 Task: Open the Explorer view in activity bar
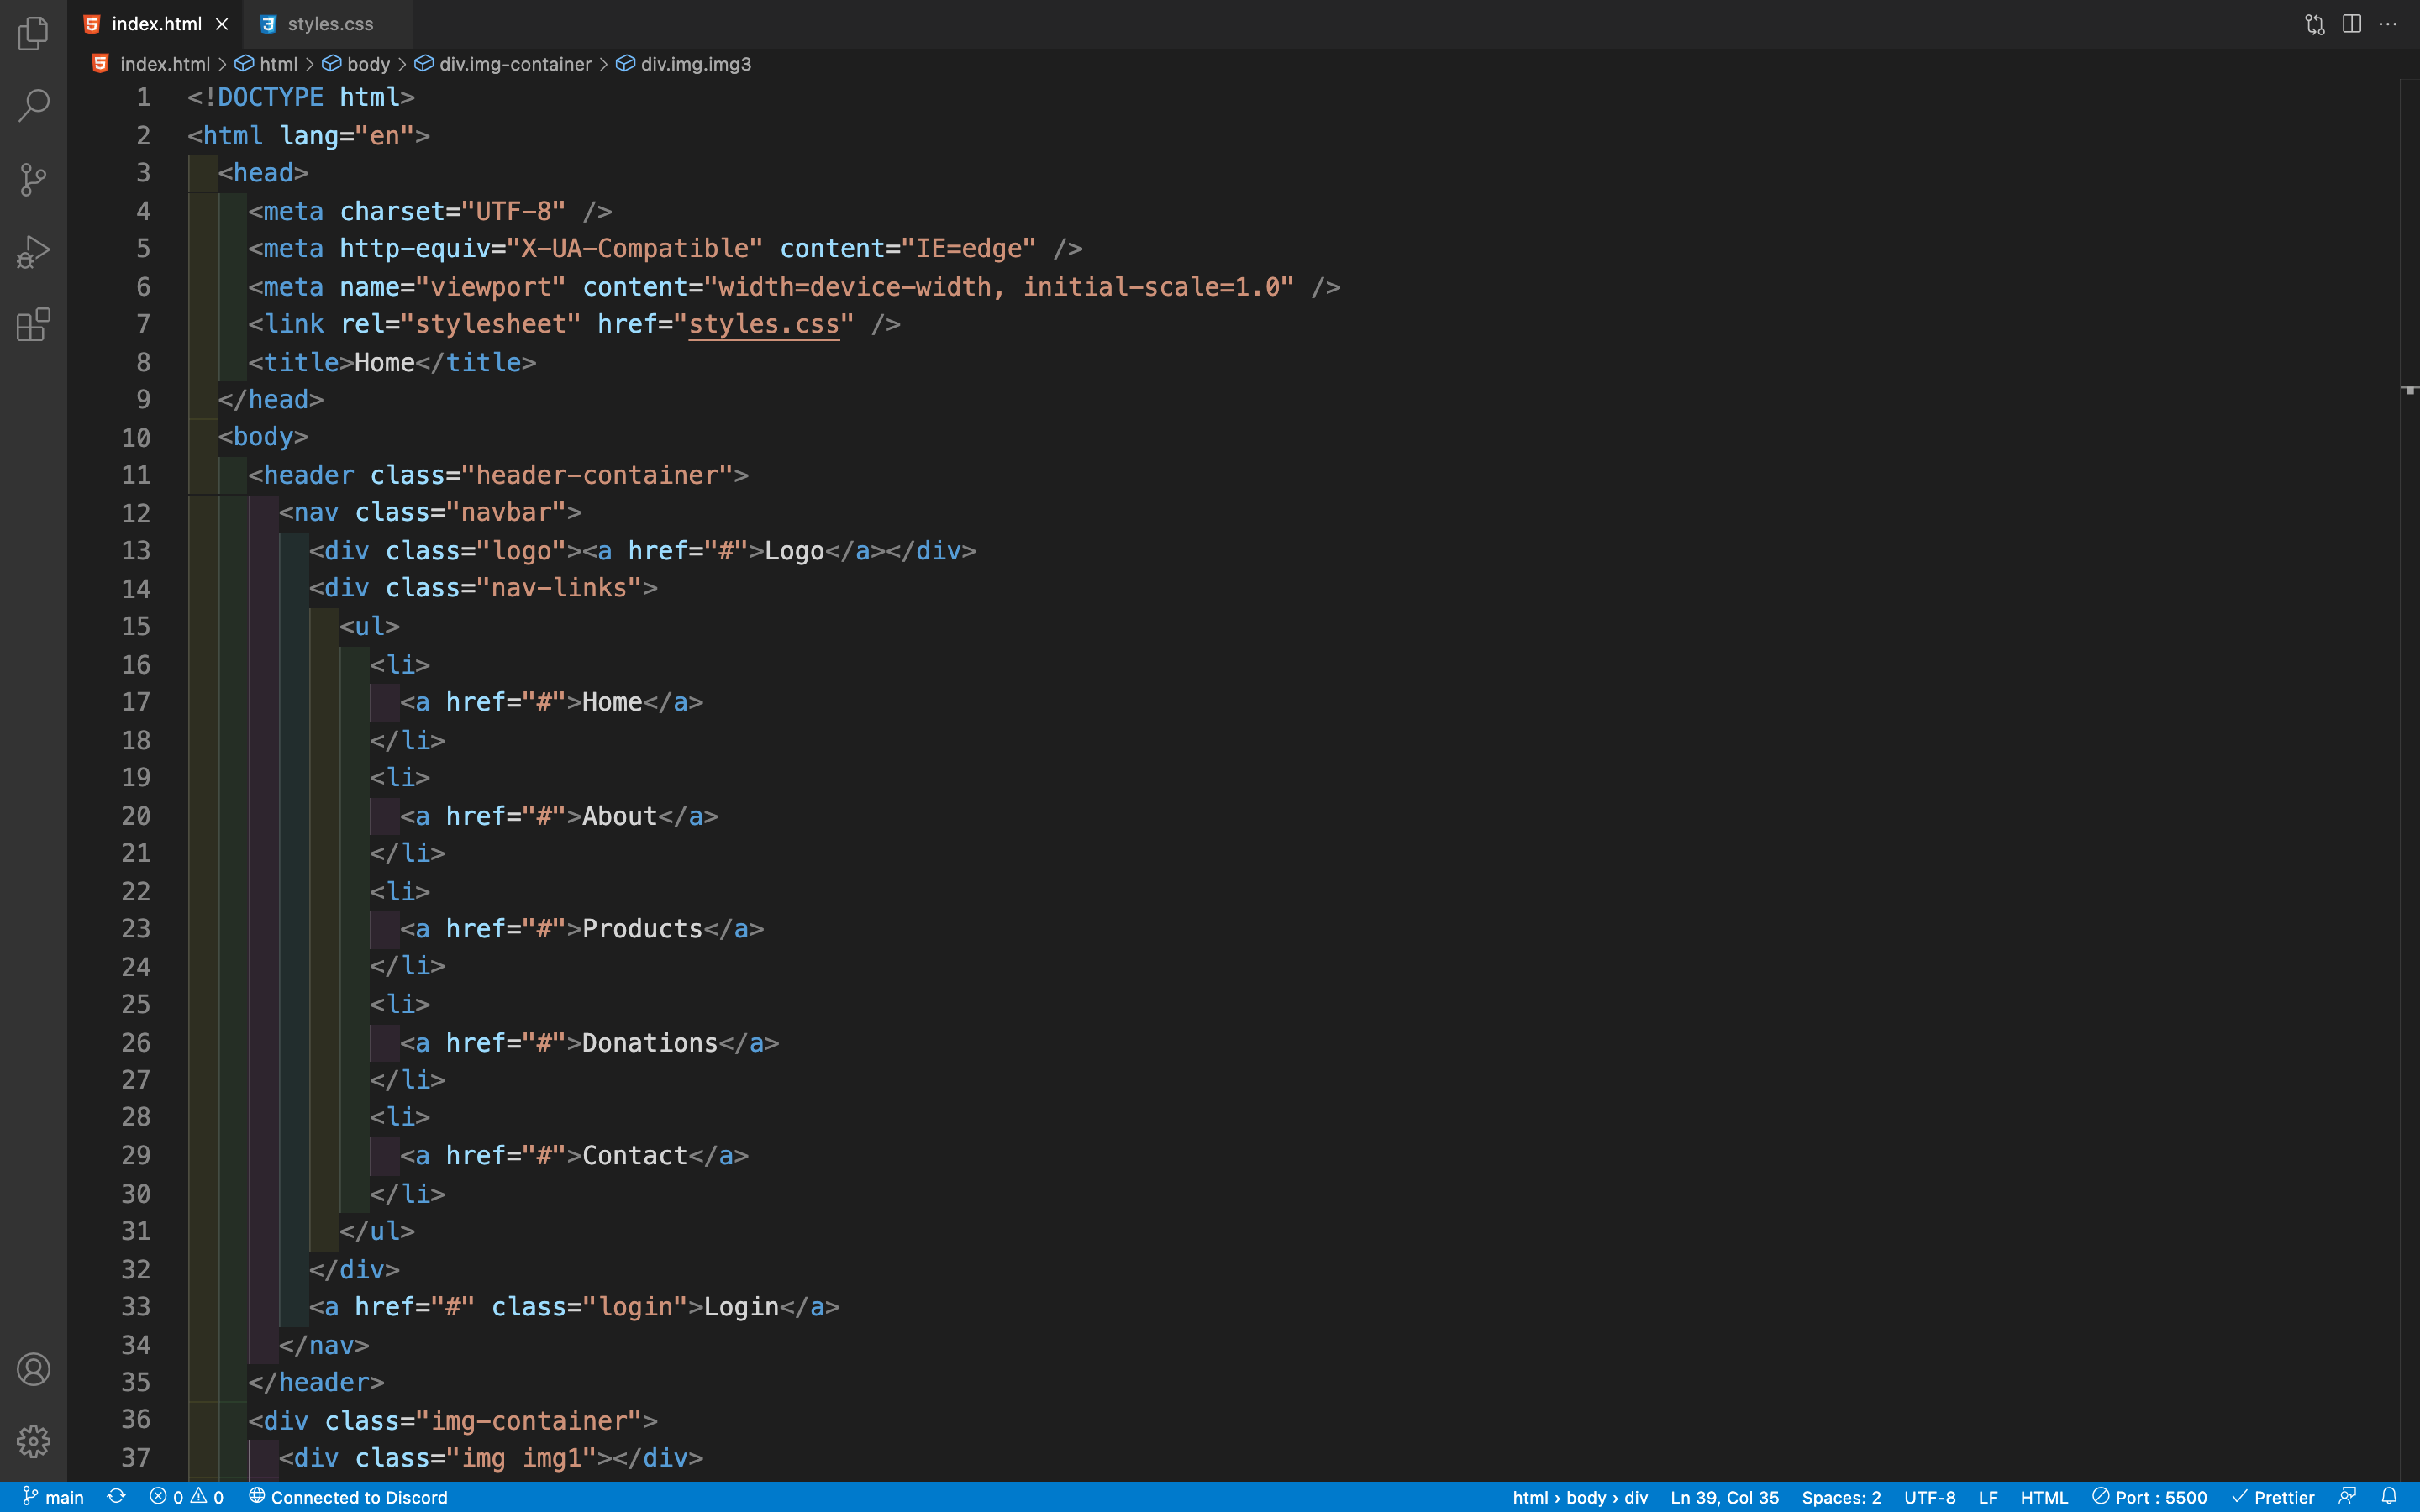[33, 33]
